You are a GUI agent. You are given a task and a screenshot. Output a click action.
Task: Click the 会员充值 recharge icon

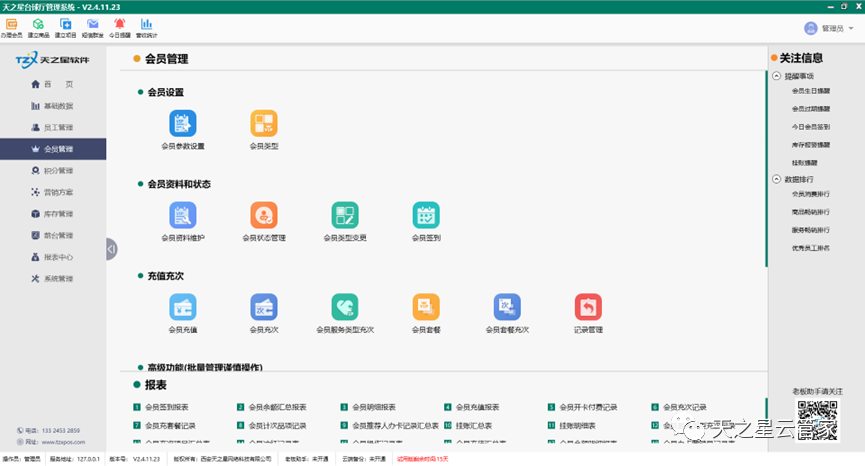[183, 307]
